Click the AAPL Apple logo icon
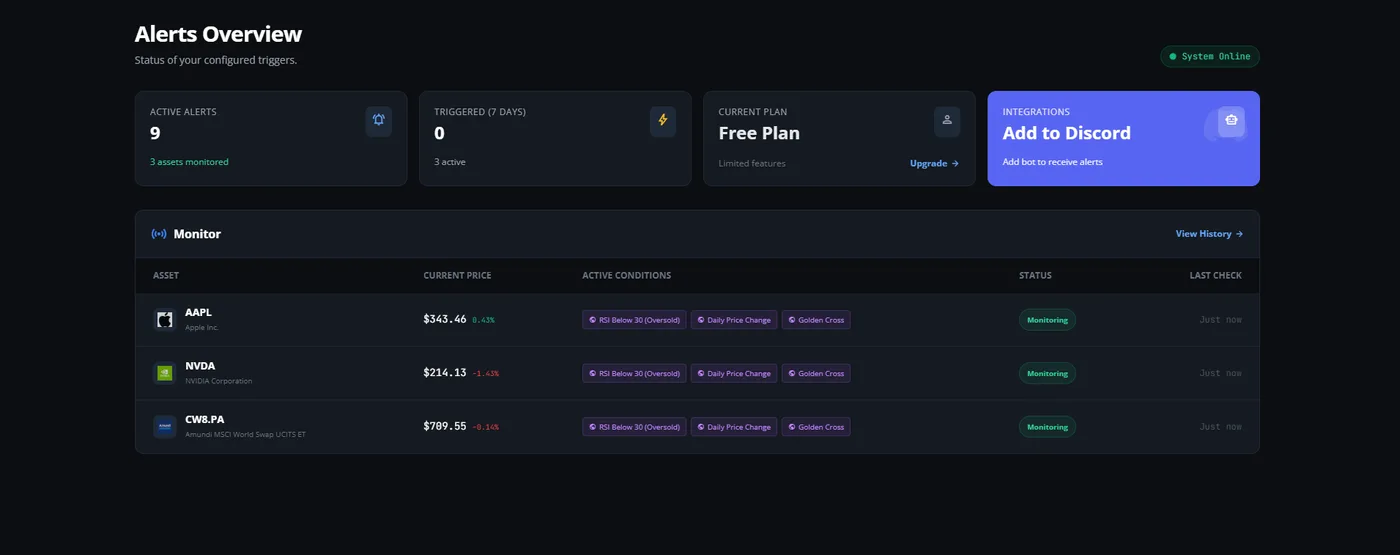 click(x=165, y=320)
